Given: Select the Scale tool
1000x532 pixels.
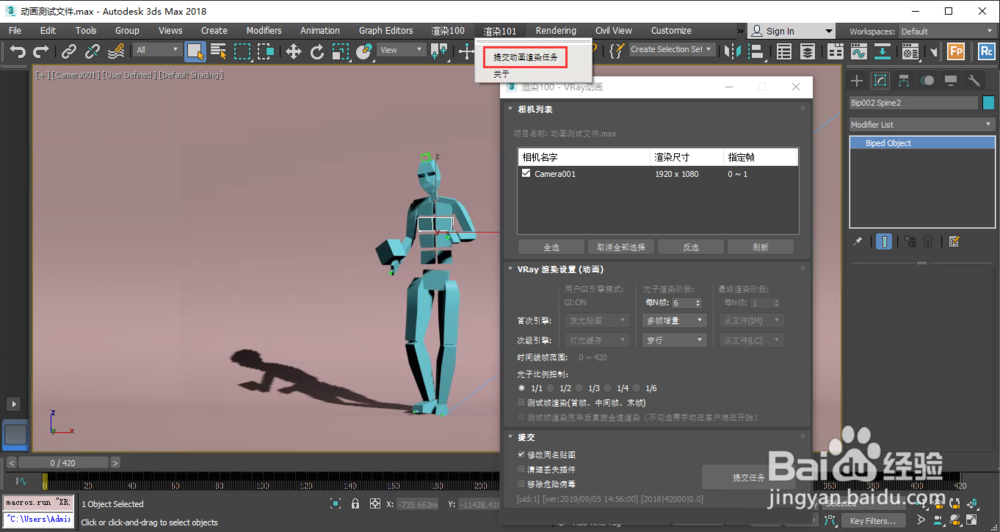Looking at the screenshot, I should [341, 52].
